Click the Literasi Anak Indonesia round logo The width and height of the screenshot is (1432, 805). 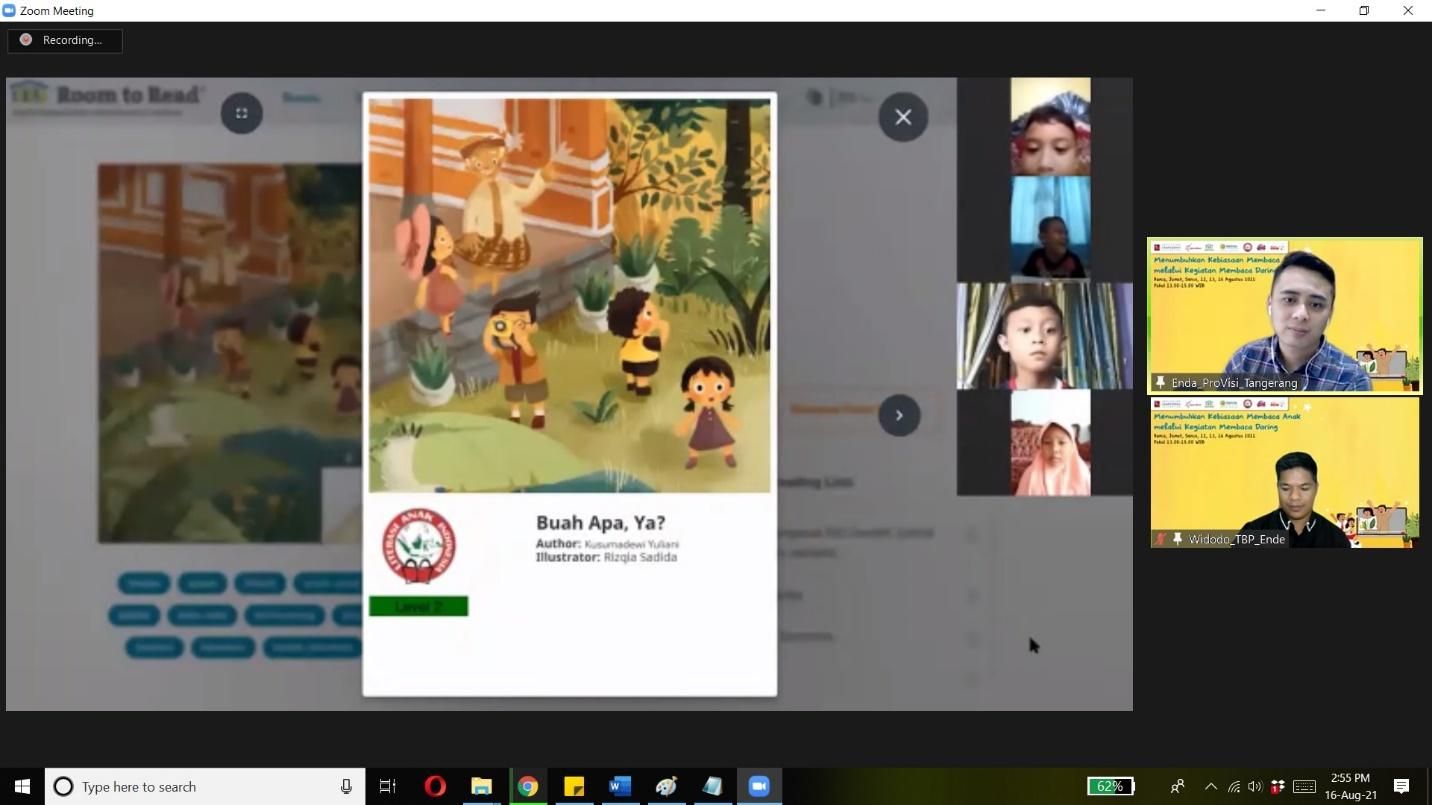[419, 546]
